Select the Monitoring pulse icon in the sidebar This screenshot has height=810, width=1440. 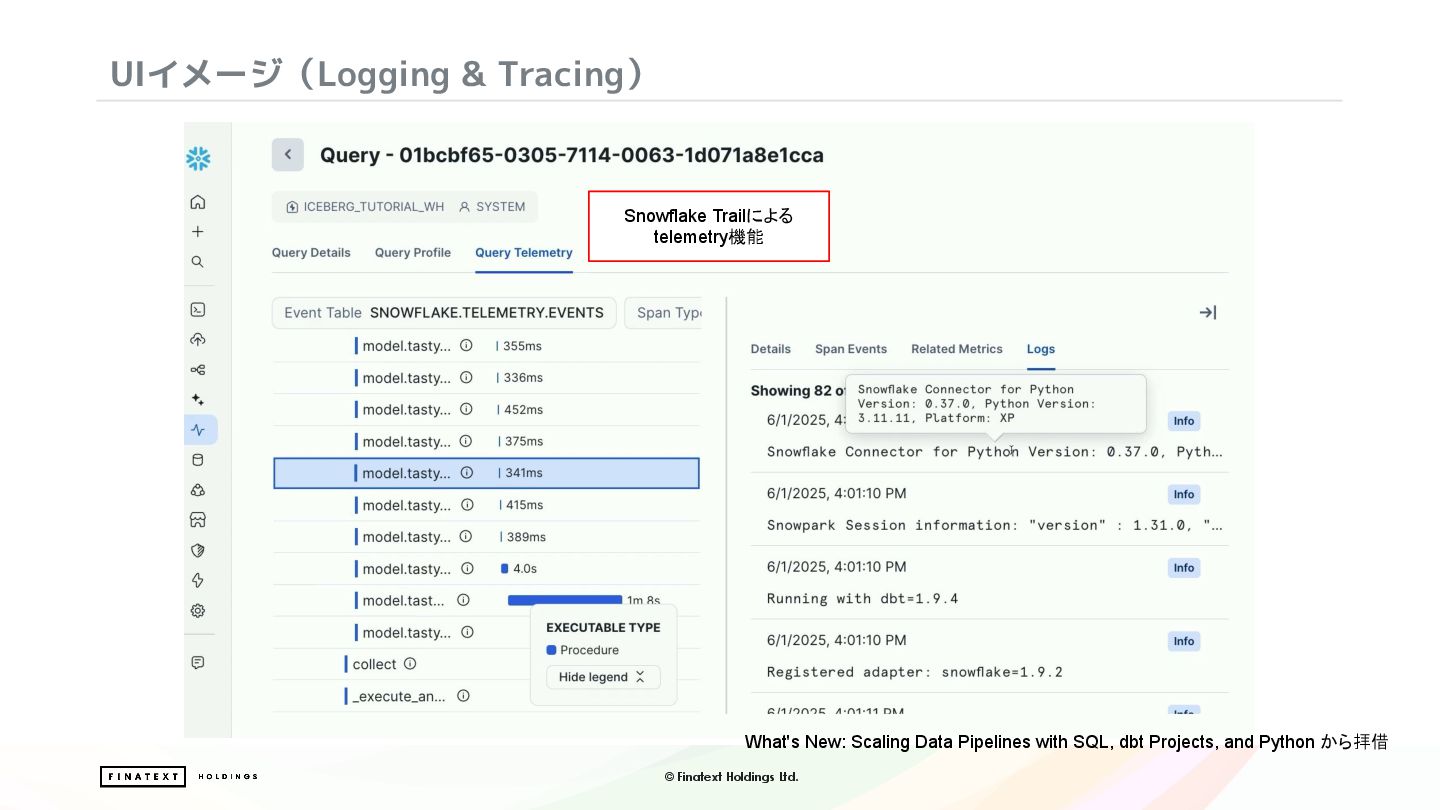click(199, 430)
